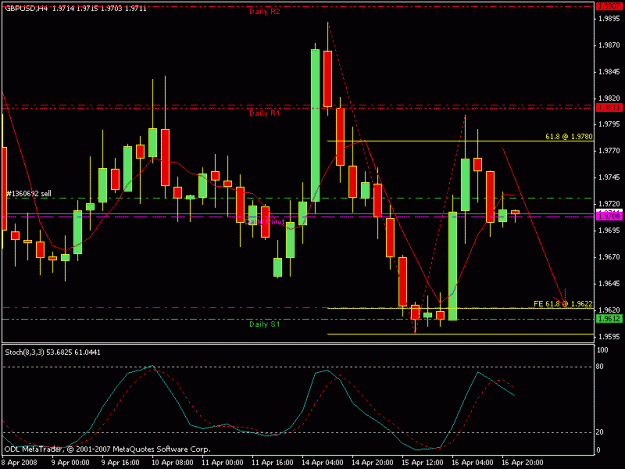
Task: Click the Daily Pivot label
Action: click(265, 222)
